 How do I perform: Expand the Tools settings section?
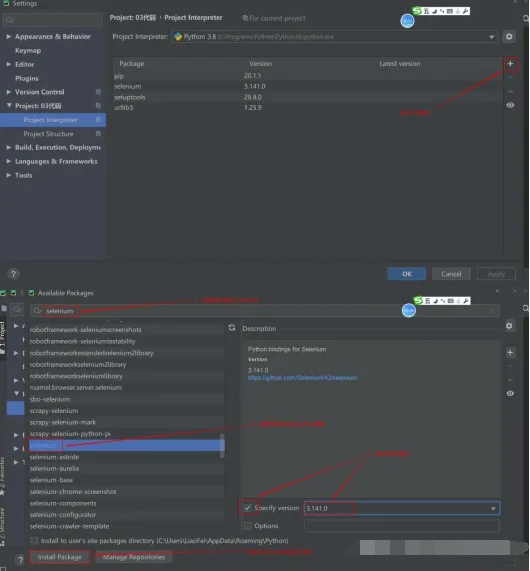pyautogui.click(x=8, y=175)
